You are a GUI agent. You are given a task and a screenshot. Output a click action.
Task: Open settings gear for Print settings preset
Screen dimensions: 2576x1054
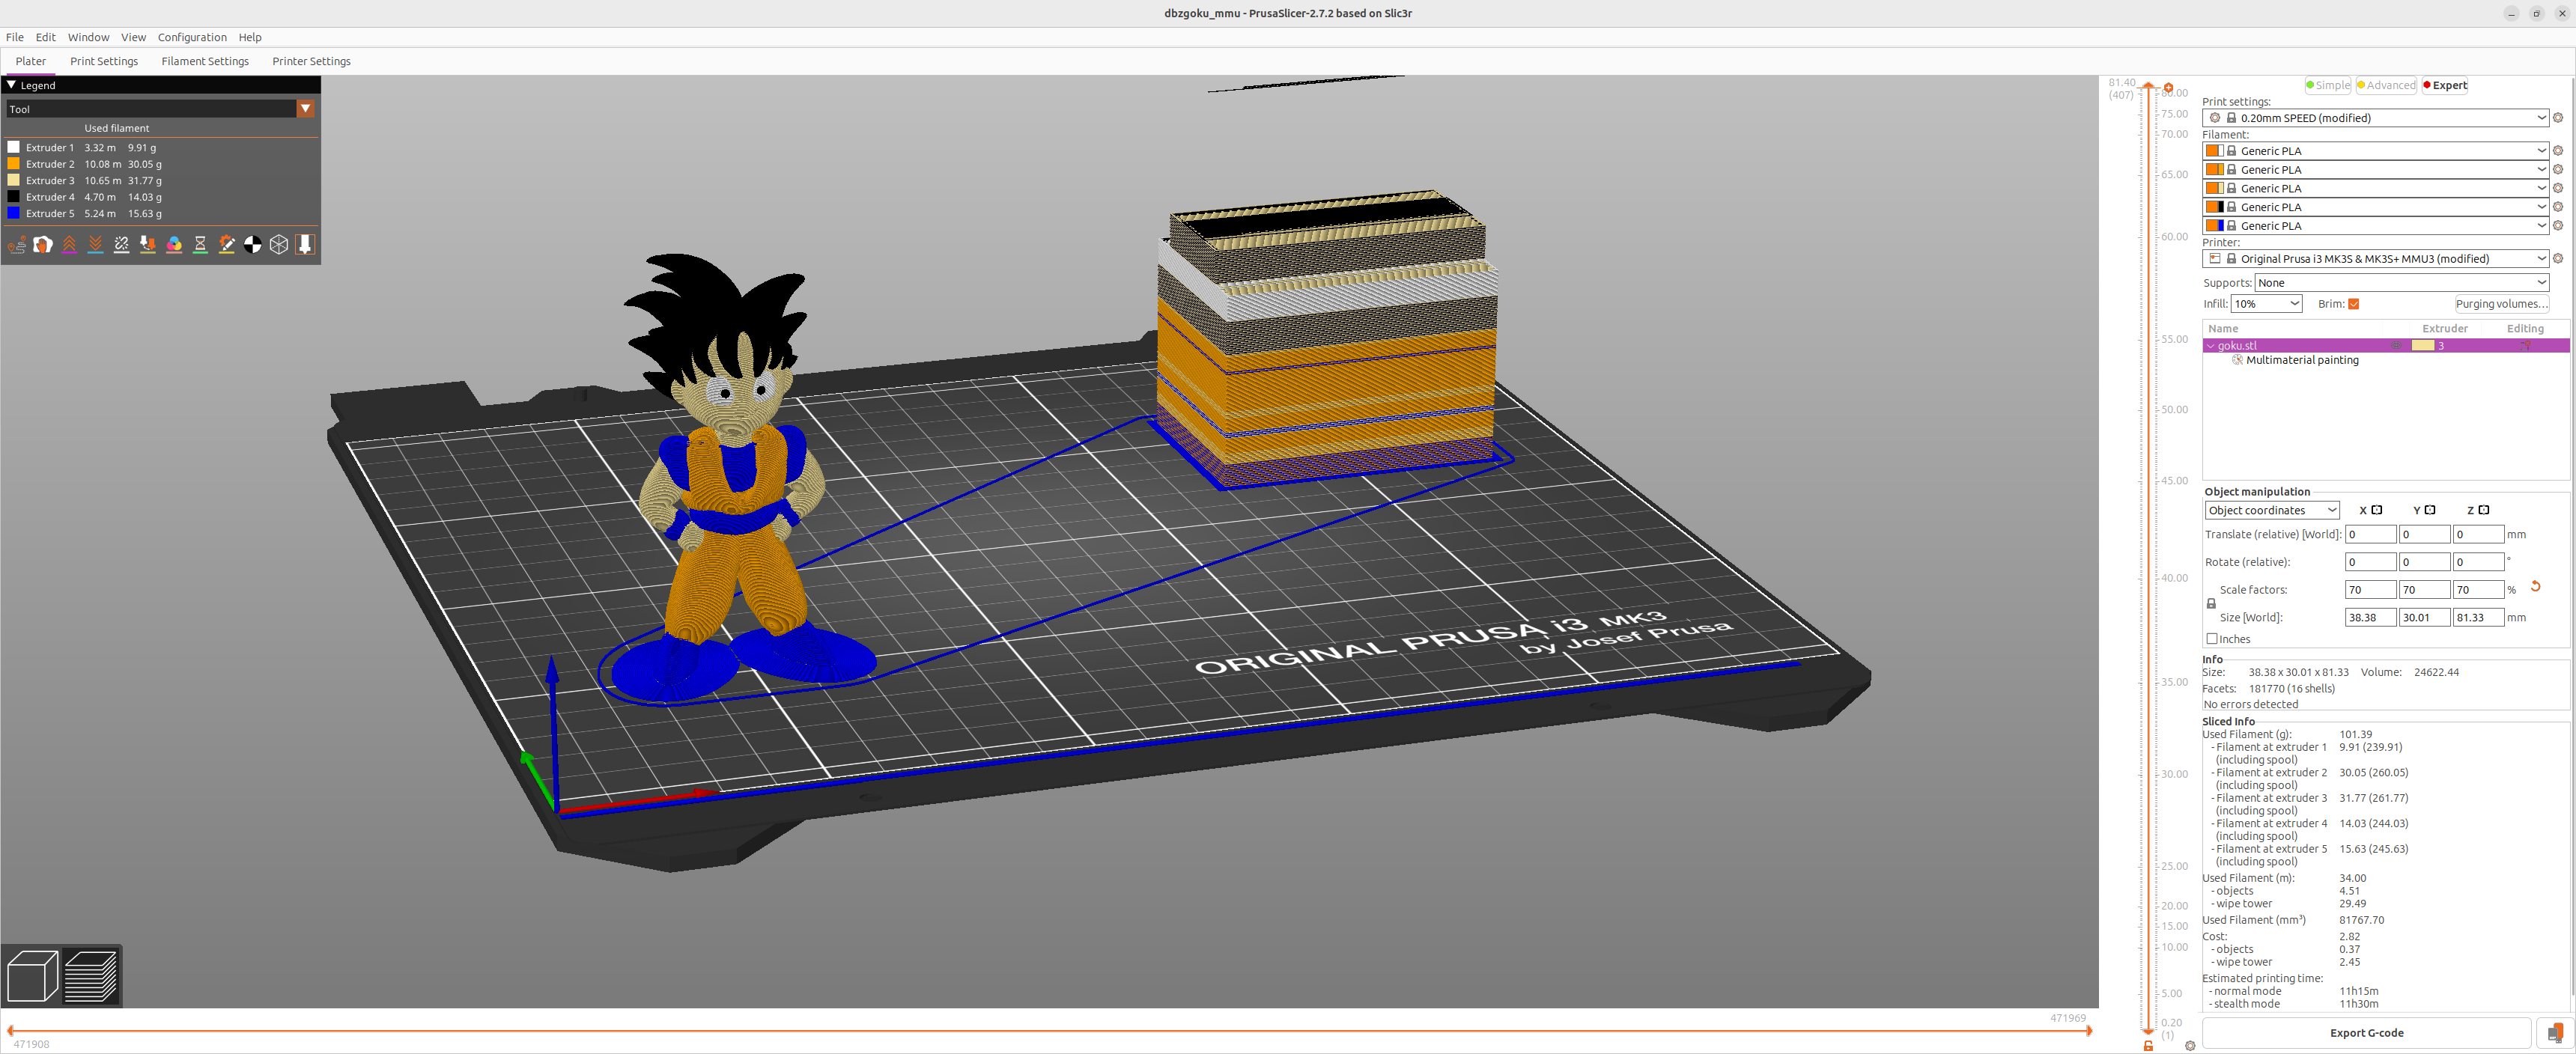2558,118
